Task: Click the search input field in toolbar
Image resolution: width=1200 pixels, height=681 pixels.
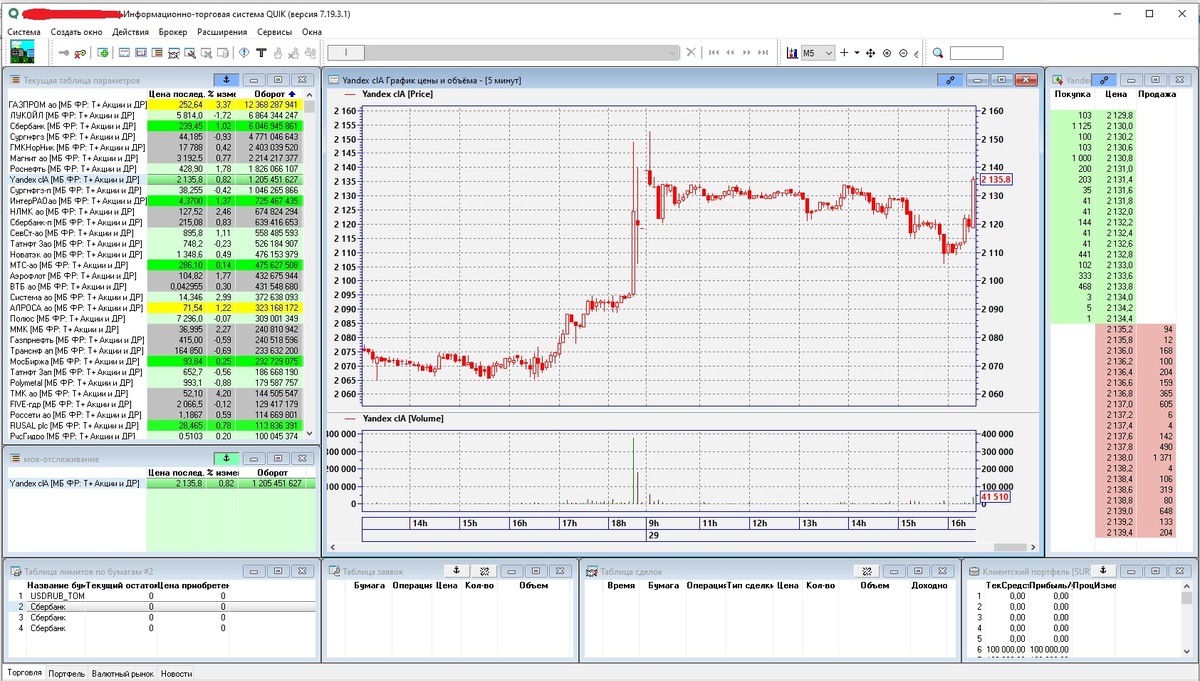Action: (x=976, y=52)
